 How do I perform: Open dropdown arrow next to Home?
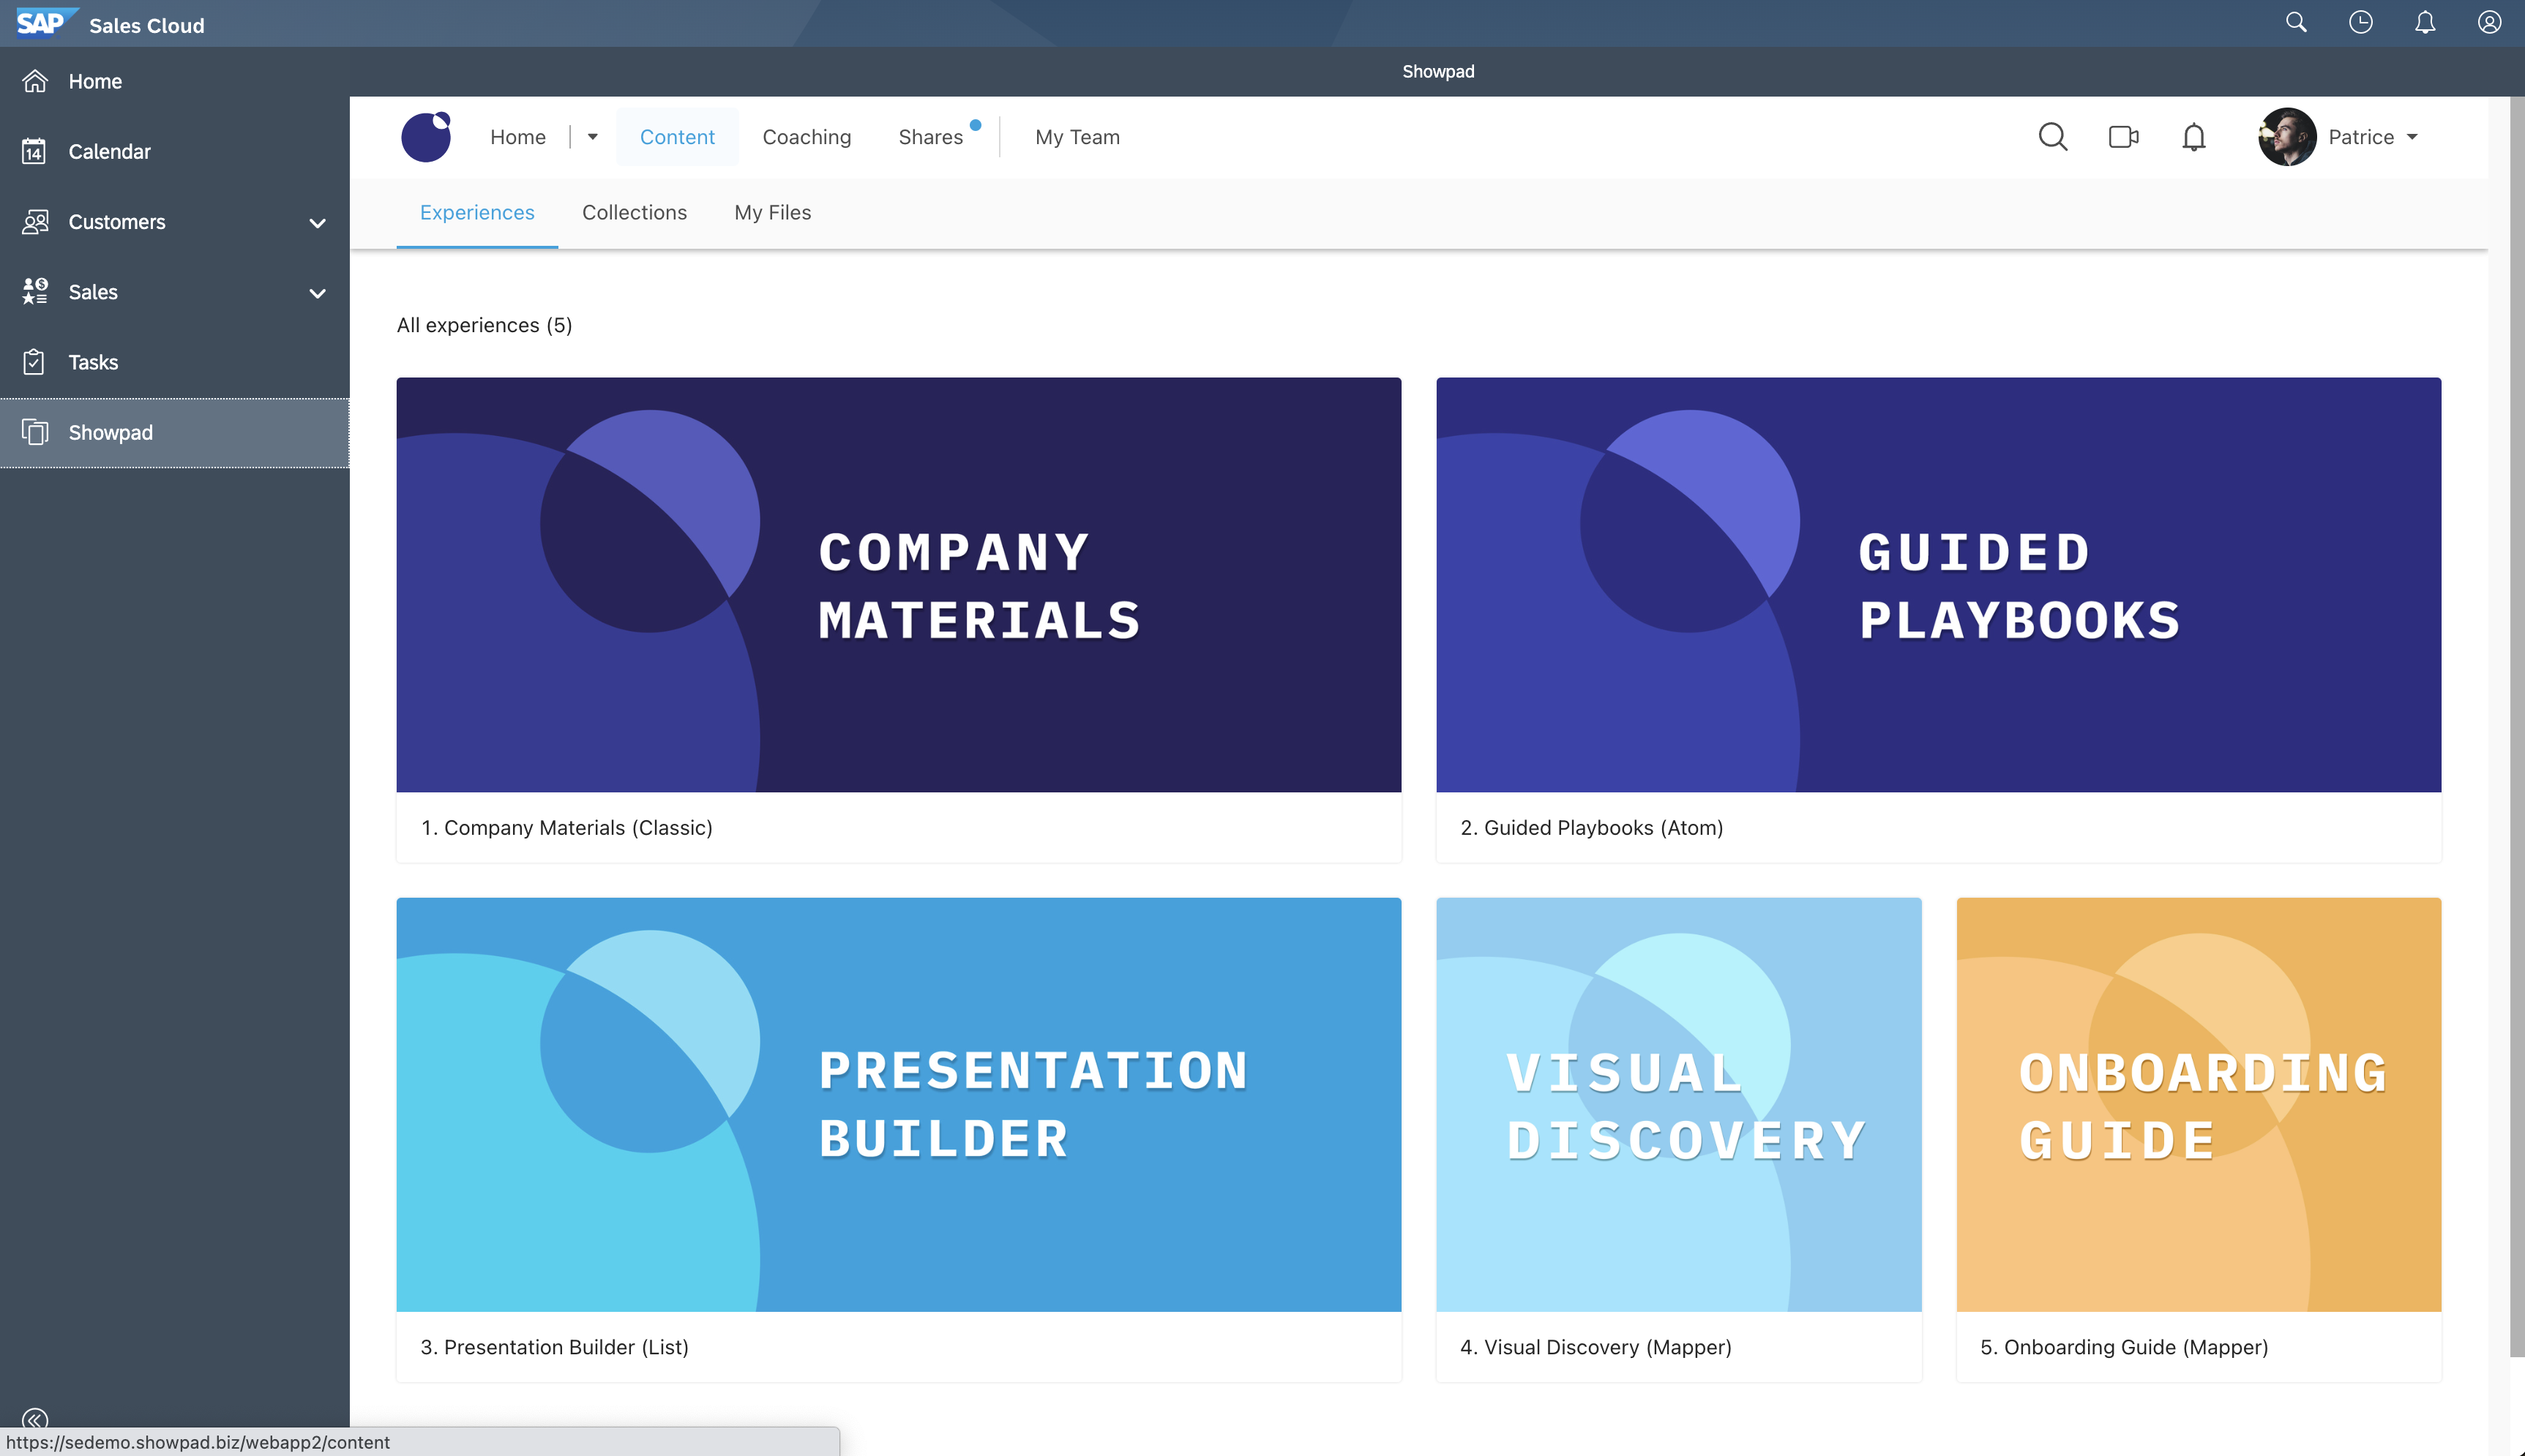pos(592,137)
